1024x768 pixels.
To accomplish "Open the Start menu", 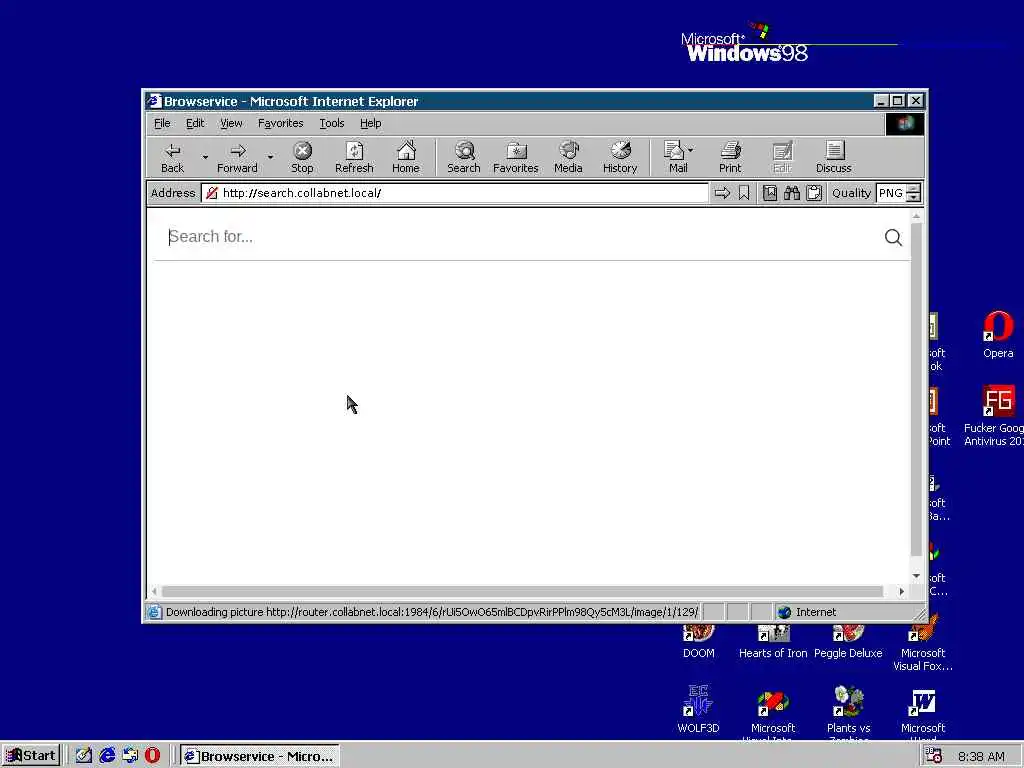I will (31, 756).
